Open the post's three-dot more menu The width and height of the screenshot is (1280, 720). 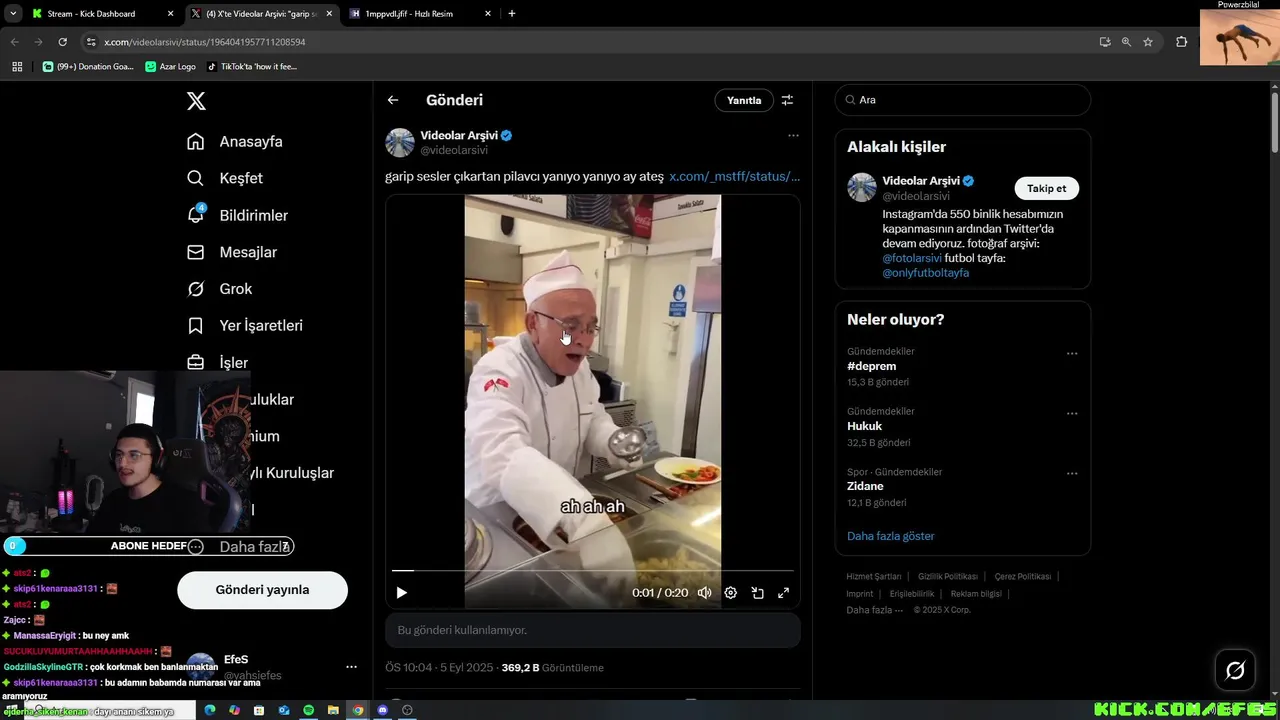click(793, 135)
